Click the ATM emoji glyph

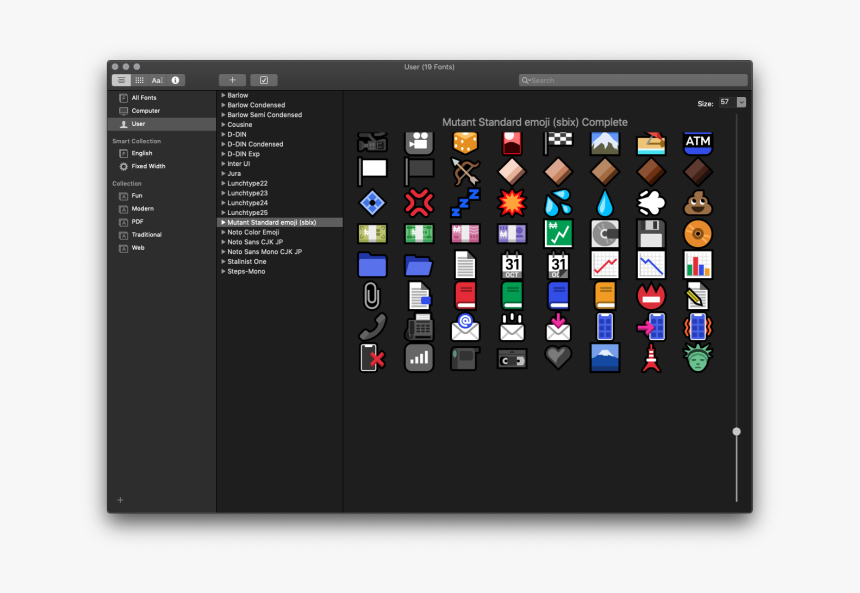[x=698, y=143]
